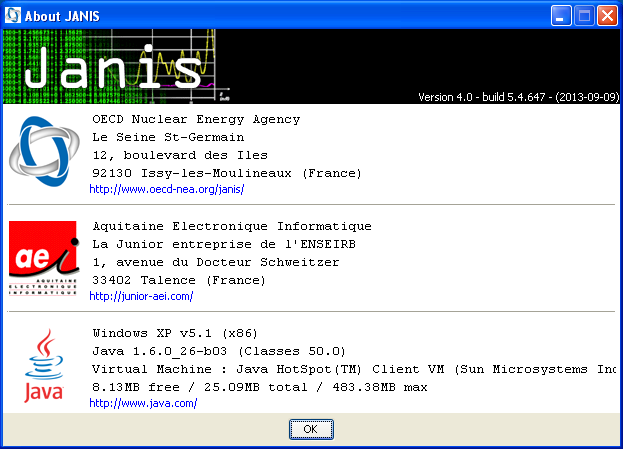Maximize the About JANIS dialog
The image size is (623, 449).
coord(585,15)
